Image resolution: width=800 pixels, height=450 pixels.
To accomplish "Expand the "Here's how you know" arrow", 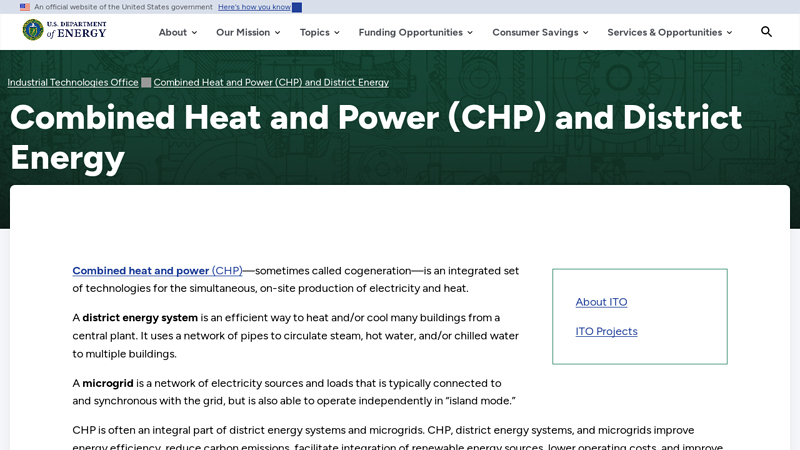I will (297, 7).
